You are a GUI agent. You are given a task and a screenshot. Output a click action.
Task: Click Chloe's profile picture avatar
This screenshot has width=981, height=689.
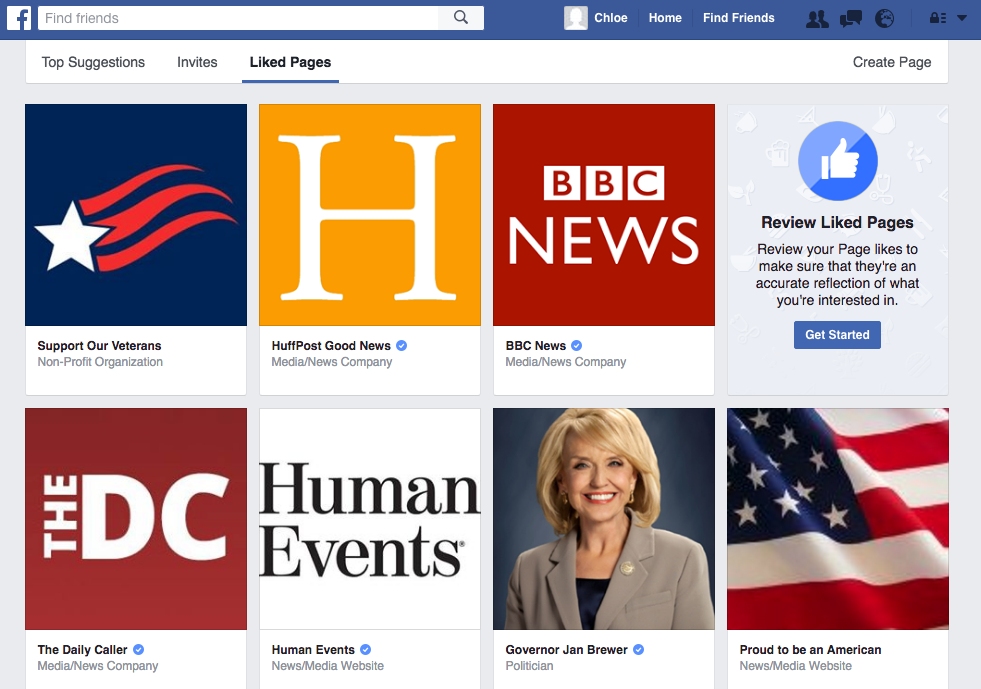tap(576, 18)
